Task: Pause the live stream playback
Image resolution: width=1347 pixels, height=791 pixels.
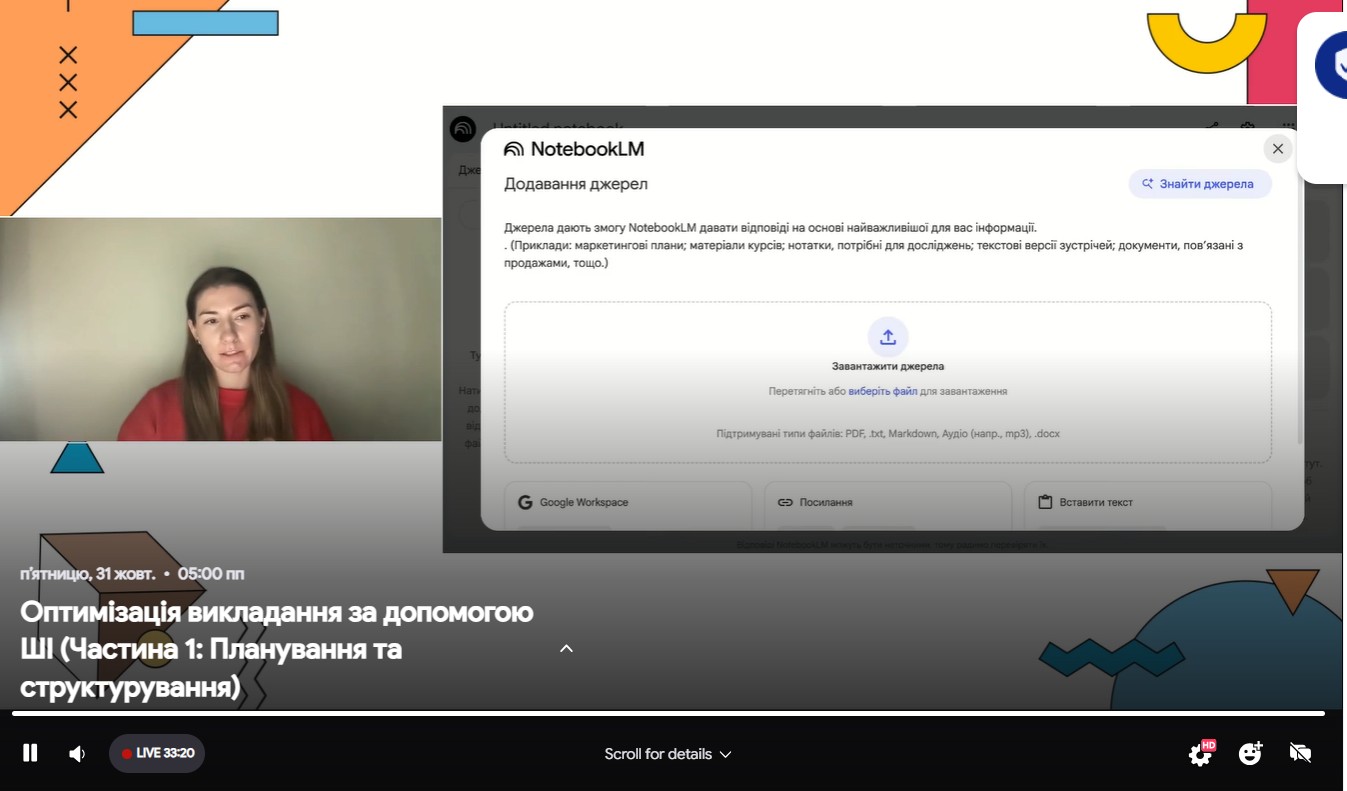Action: tap(30, 753)
